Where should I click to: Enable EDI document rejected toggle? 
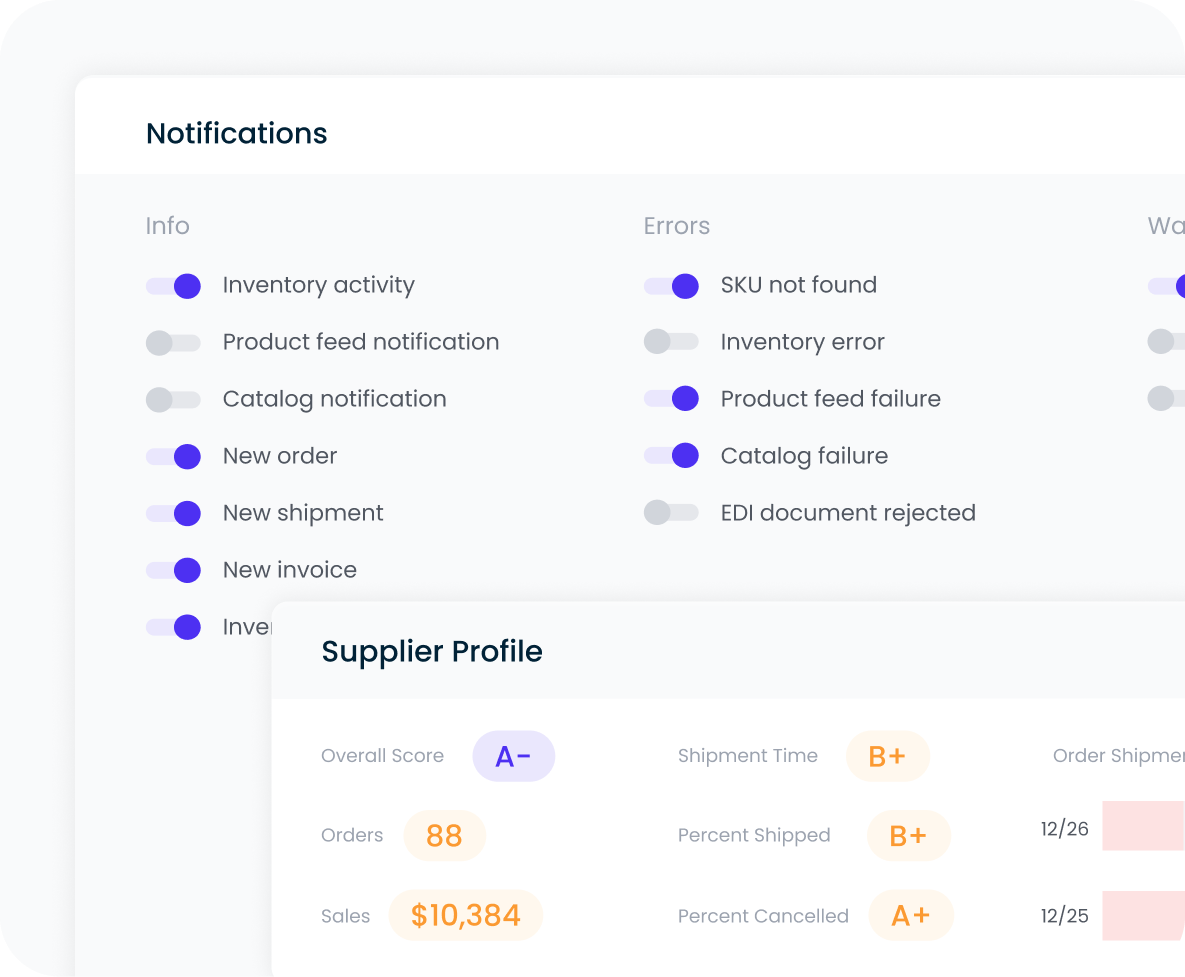[x=671, y=514]
